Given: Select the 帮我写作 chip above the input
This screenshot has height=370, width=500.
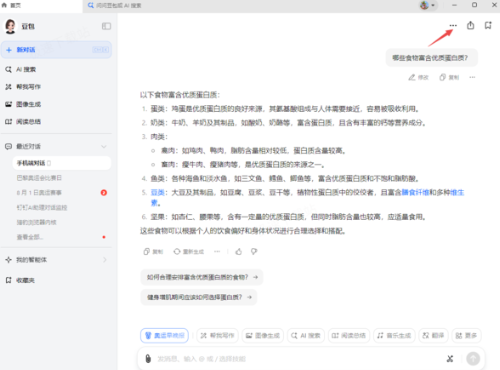Looking at the screenshot, I should 217,335.
